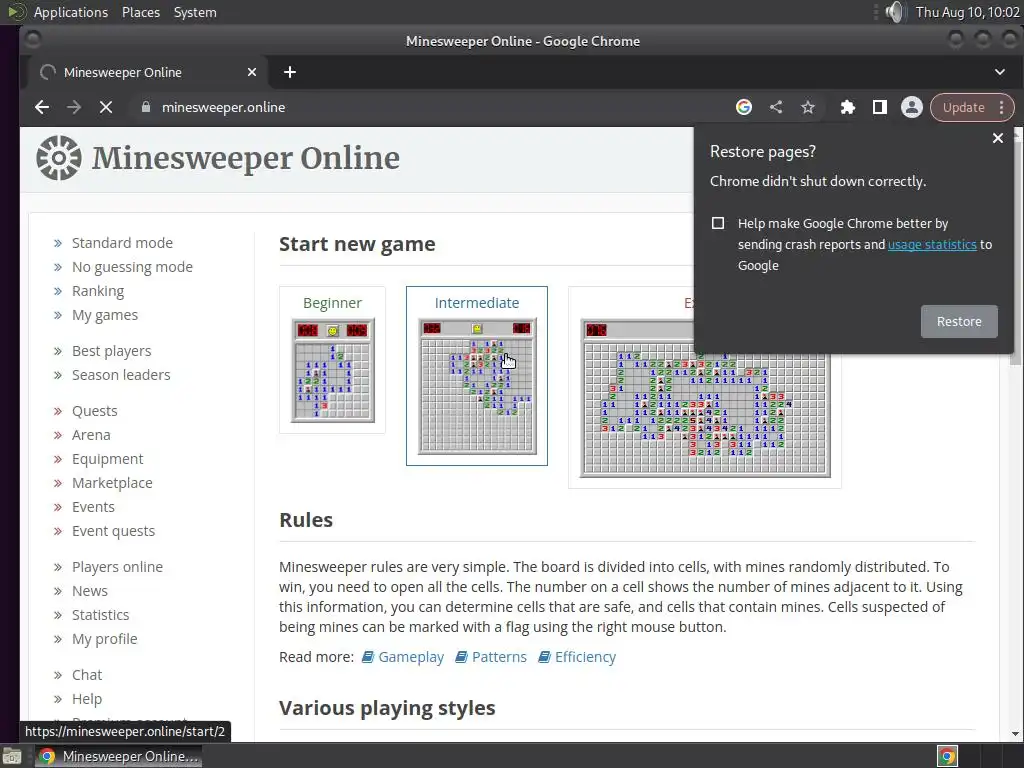Open the usage statistics link
This screenshot has width=1024, height=768.
[x=932, y=244]
